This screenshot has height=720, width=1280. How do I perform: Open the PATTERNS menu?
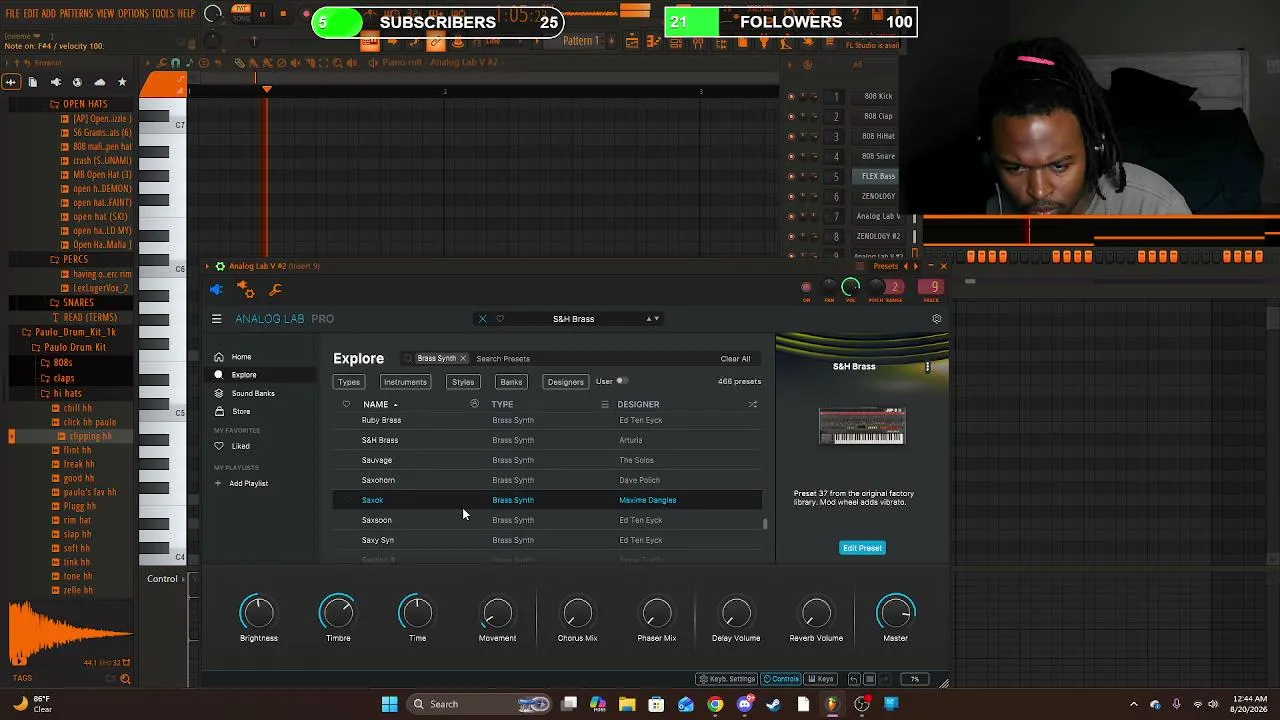click(76, 14)
